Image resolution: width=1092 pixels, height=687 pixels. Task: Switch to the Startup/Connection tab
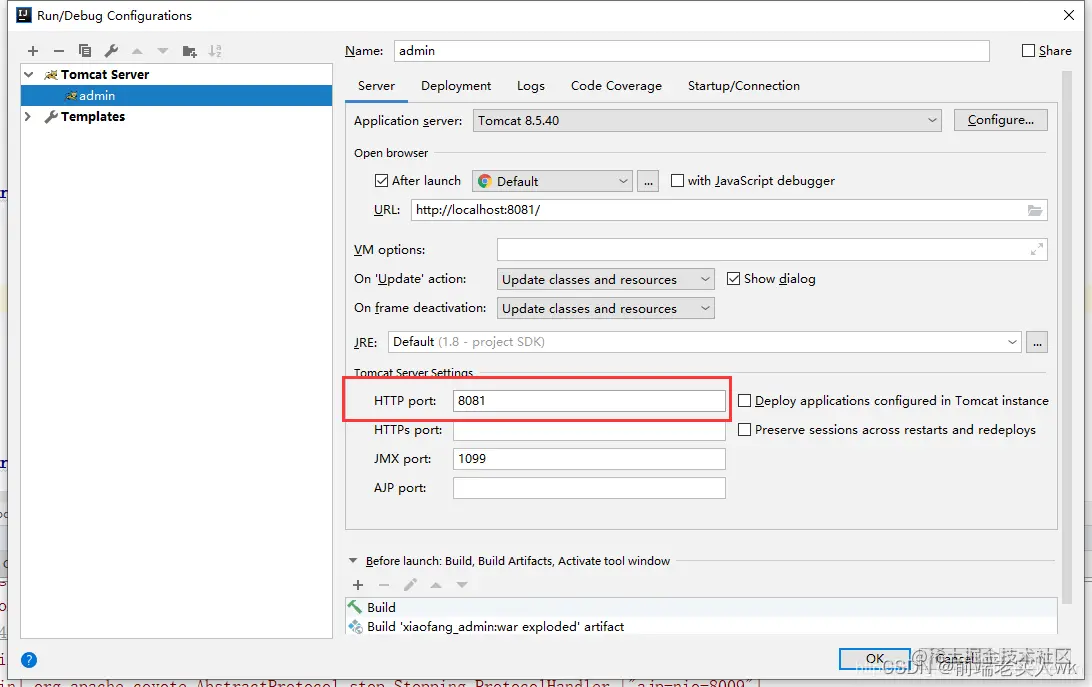(744, 86)
